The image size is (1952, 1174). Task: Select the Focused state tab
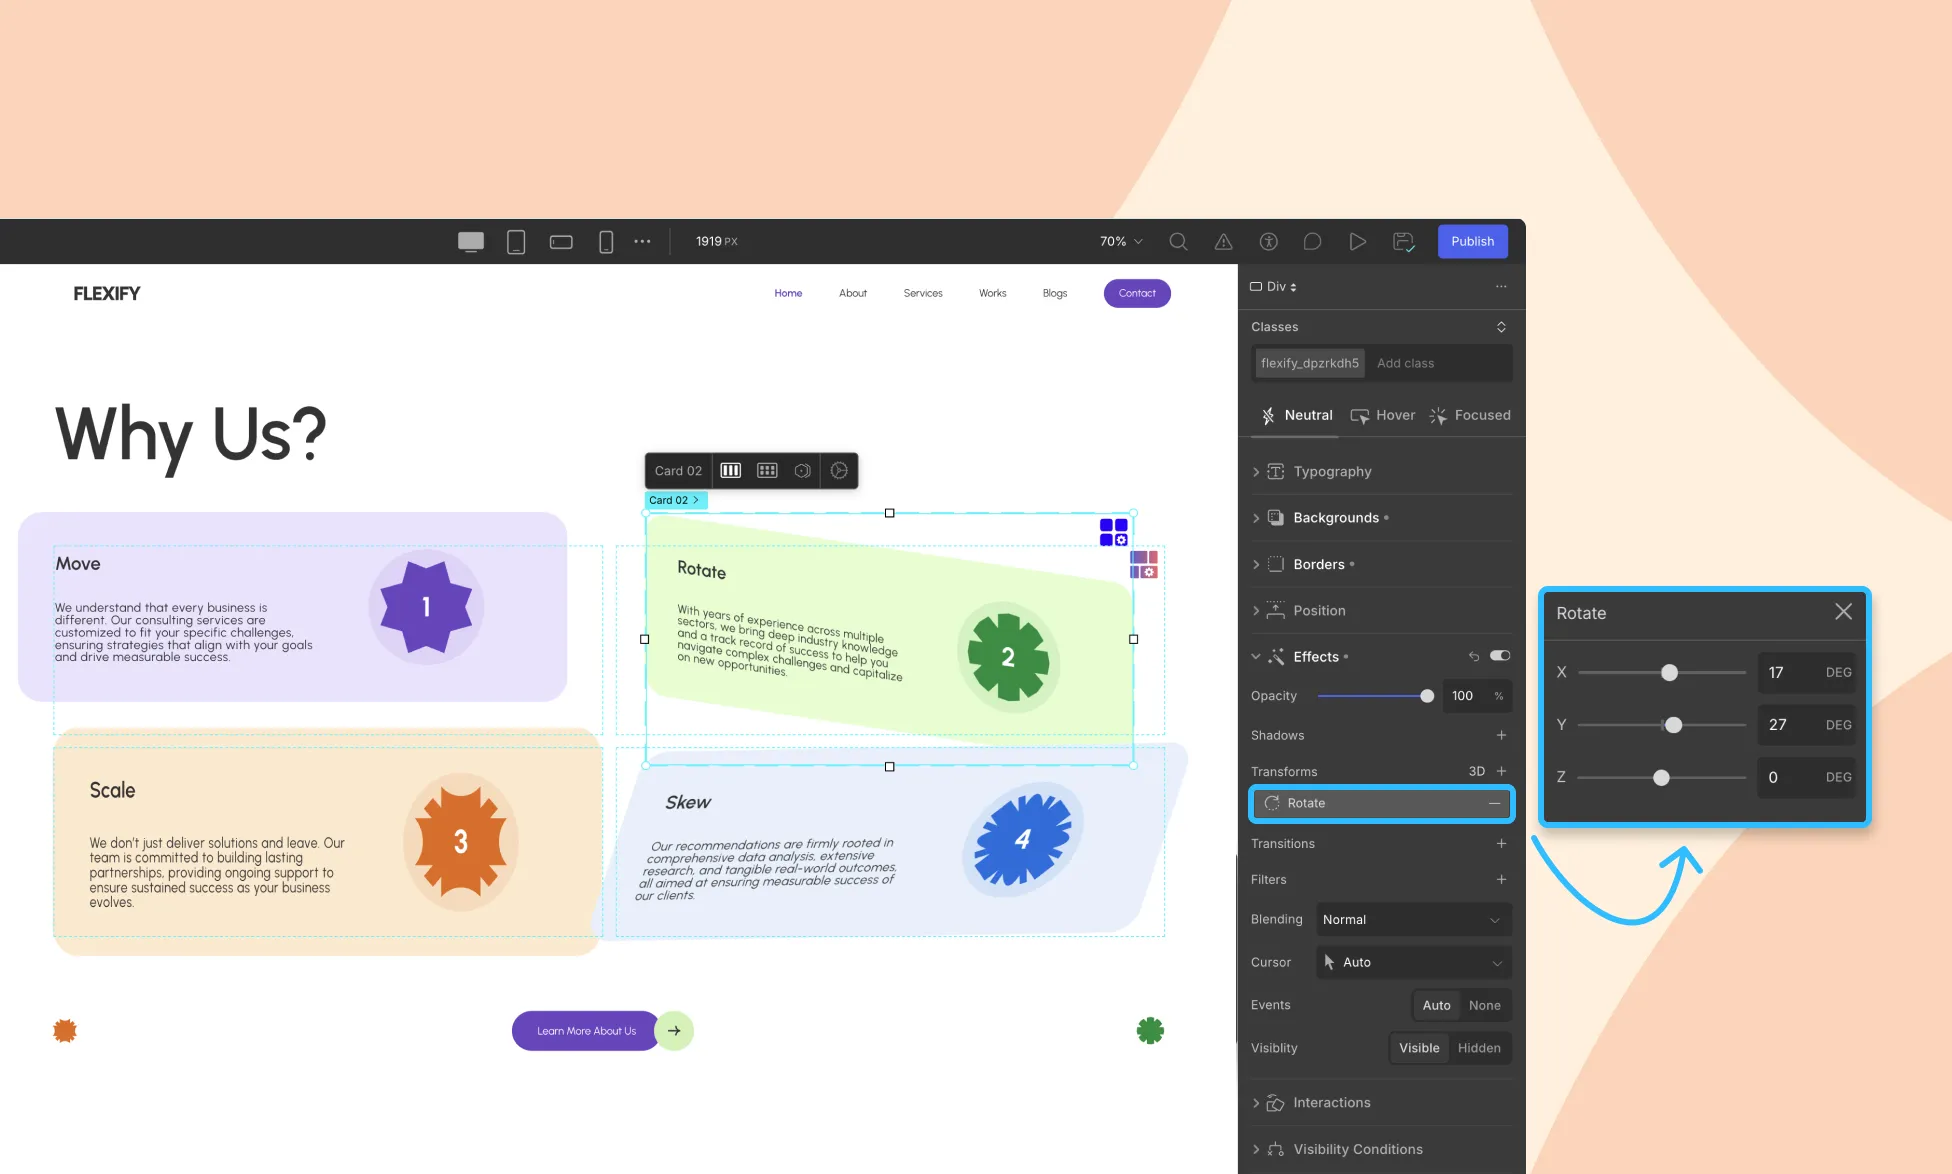pos(1469,416)
